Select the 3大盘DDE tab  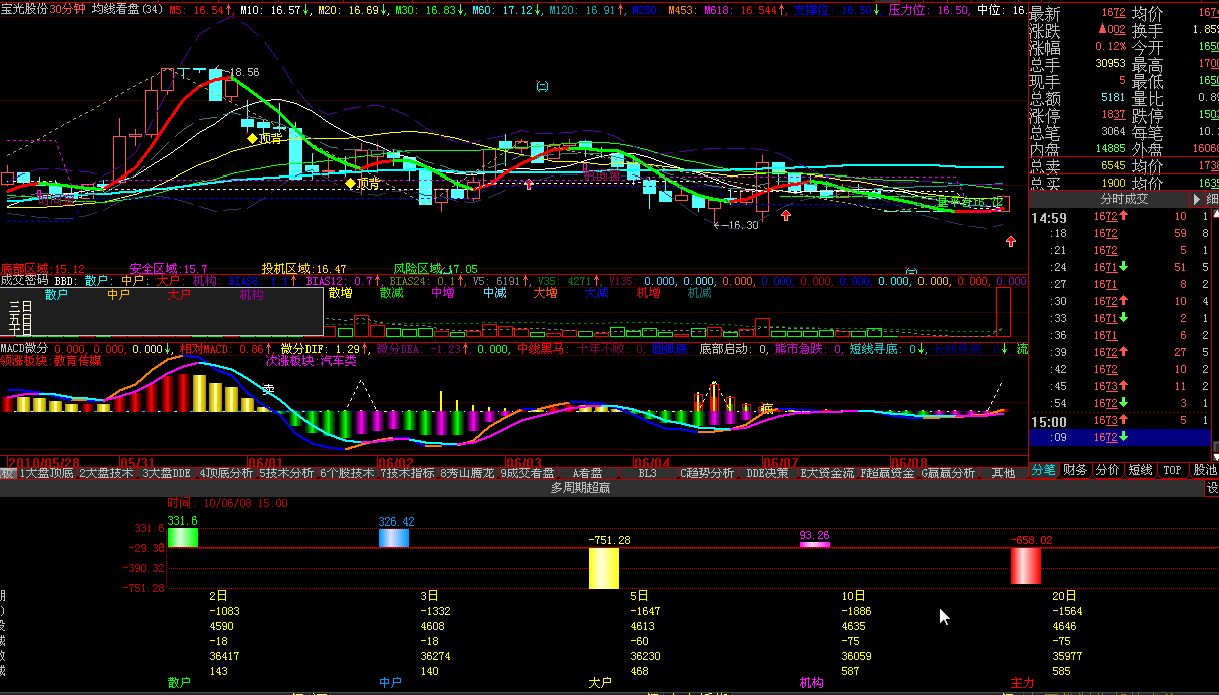(x=167, y=473)
